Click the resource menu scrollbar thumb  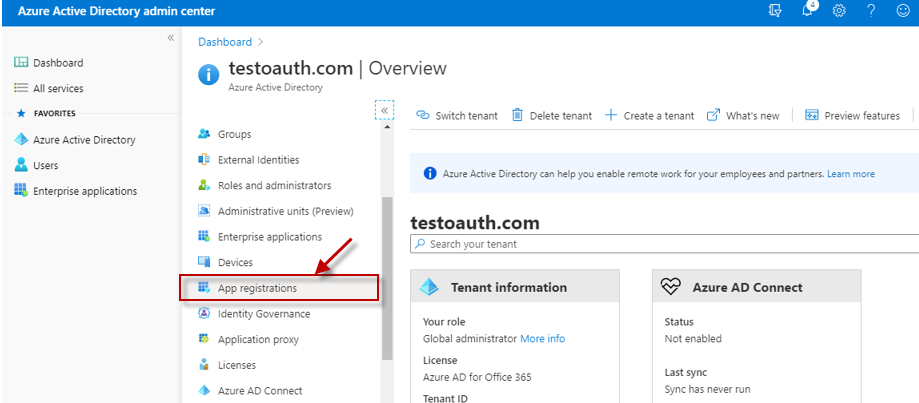click(387, 278)
